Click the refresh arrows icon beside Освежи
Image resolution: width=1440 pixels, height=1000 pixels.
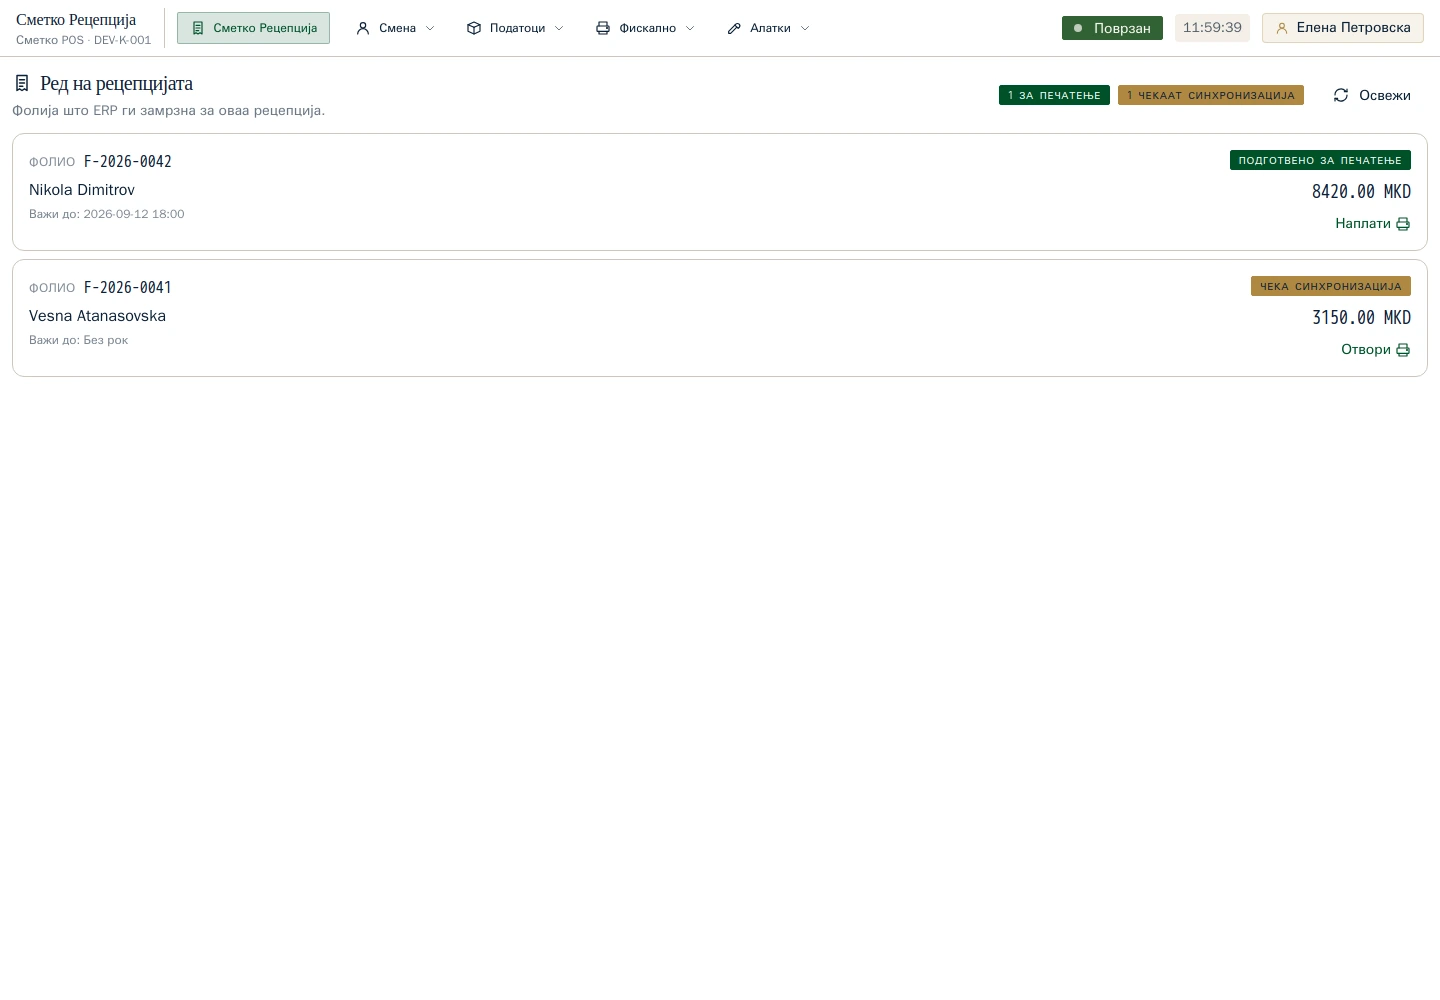[x=1341, y=95]
